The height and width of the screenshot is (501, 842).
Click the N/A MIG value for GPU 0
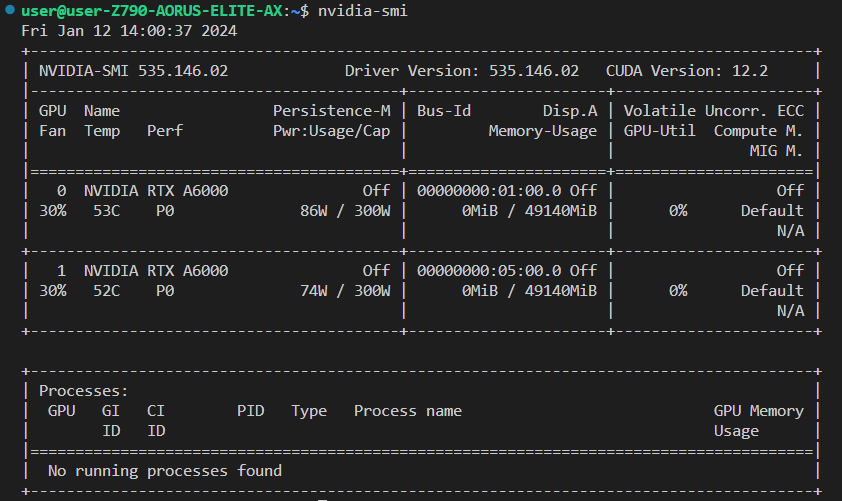tap(790, 231)
